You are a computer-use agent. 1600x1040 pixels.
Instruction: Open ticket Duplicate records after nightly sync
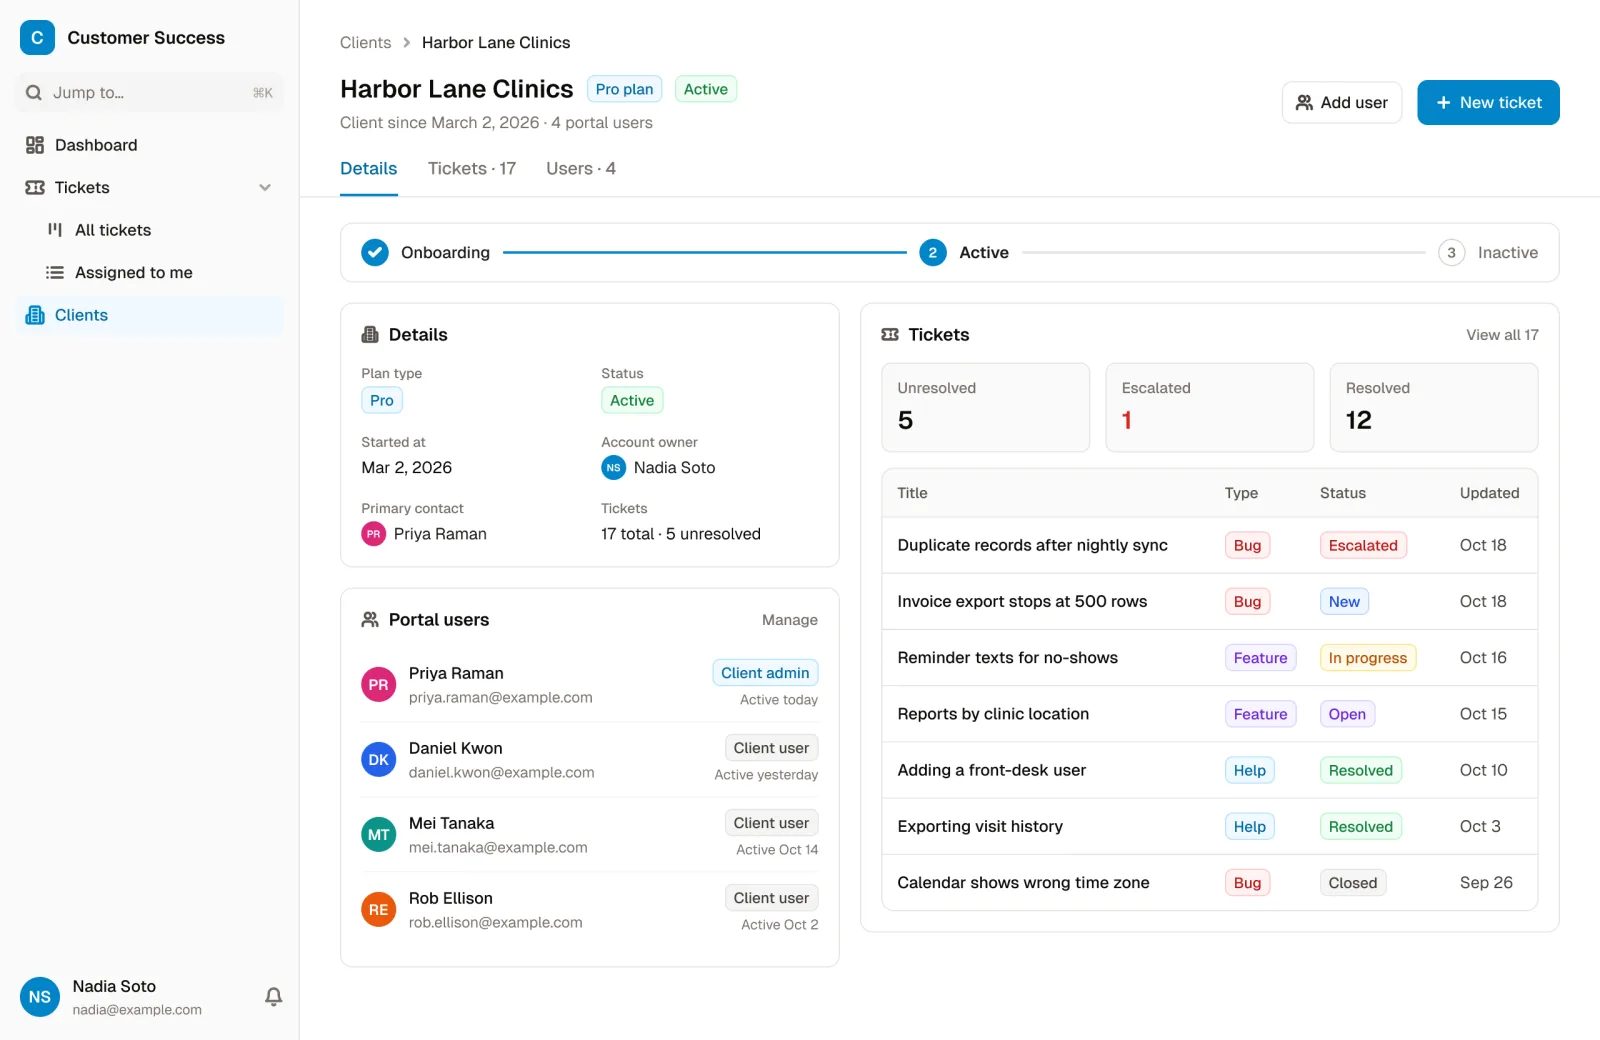click(1209, 545)
